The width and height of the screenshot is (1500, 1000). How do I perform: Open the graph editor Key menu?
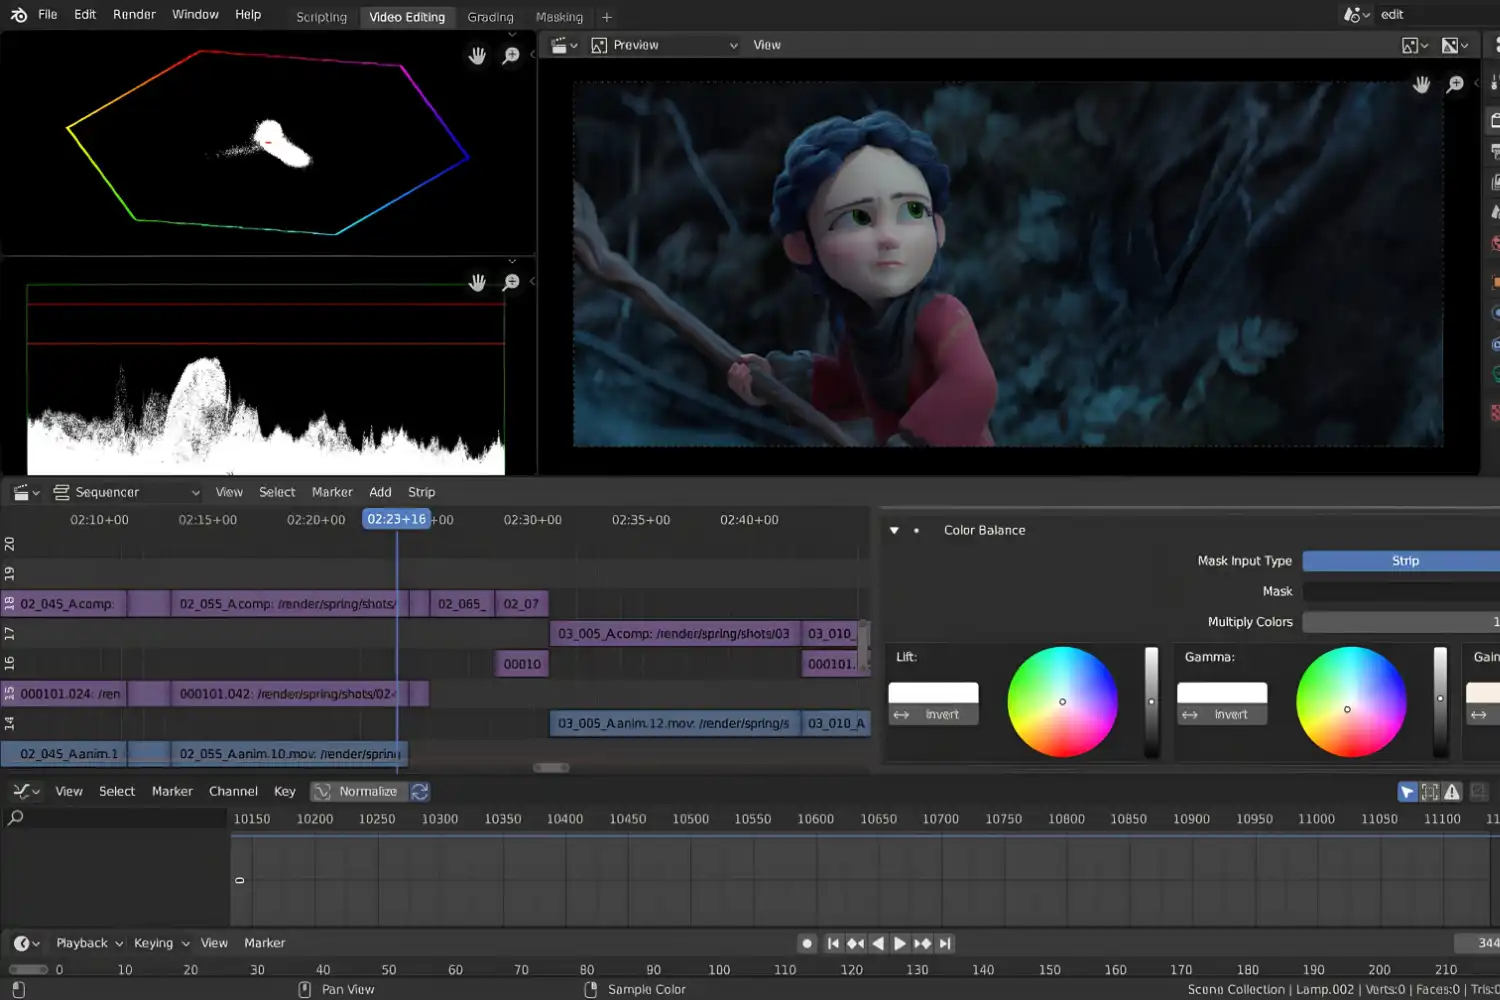[285, 791]
